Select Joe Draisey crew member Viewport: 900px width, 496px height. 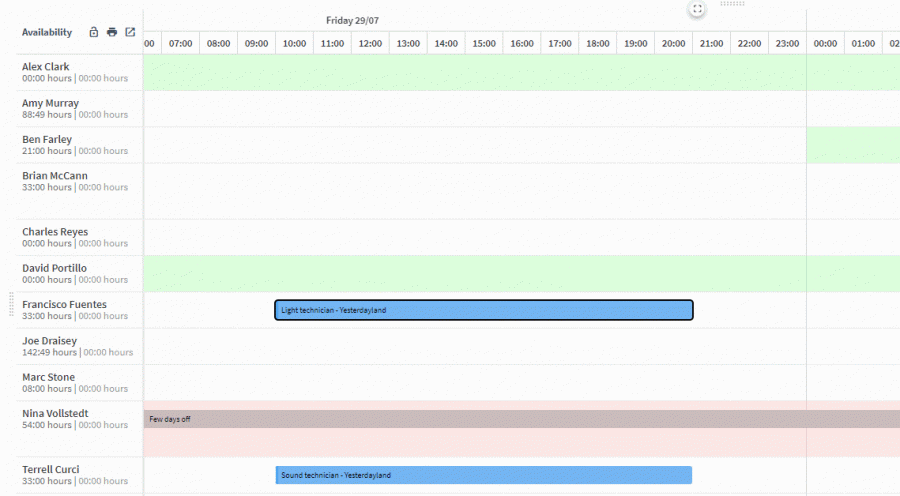(x=49, y=340)
